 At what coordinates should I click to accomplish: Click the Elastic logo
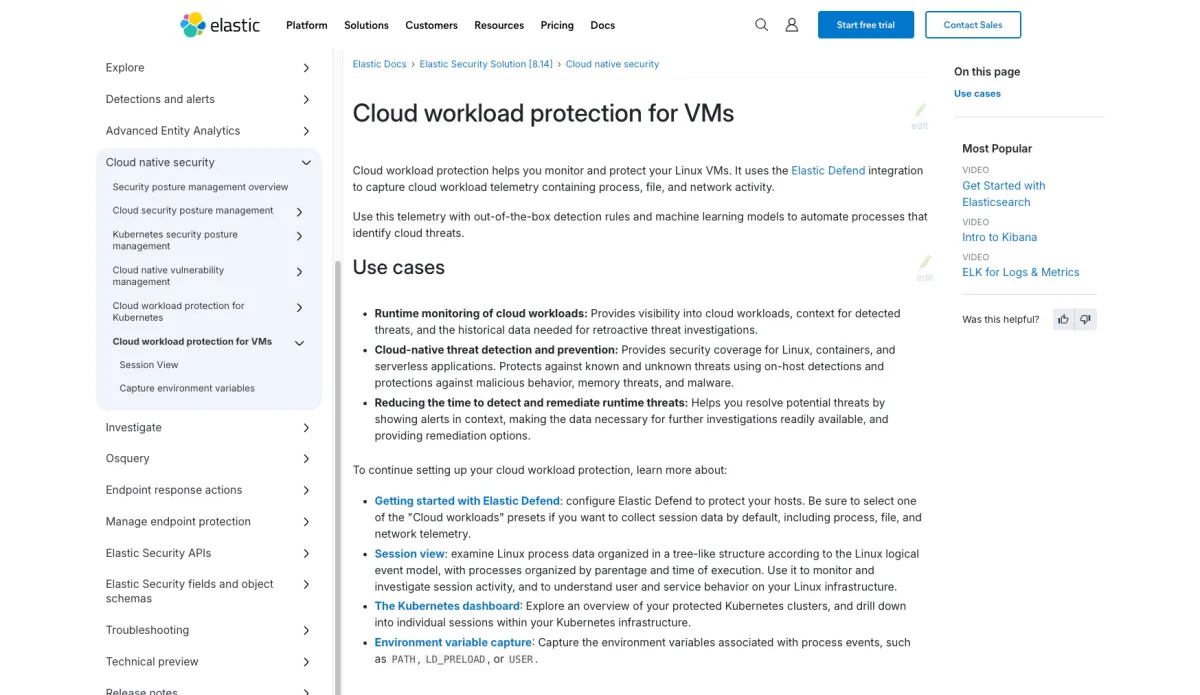pos(220,25)
